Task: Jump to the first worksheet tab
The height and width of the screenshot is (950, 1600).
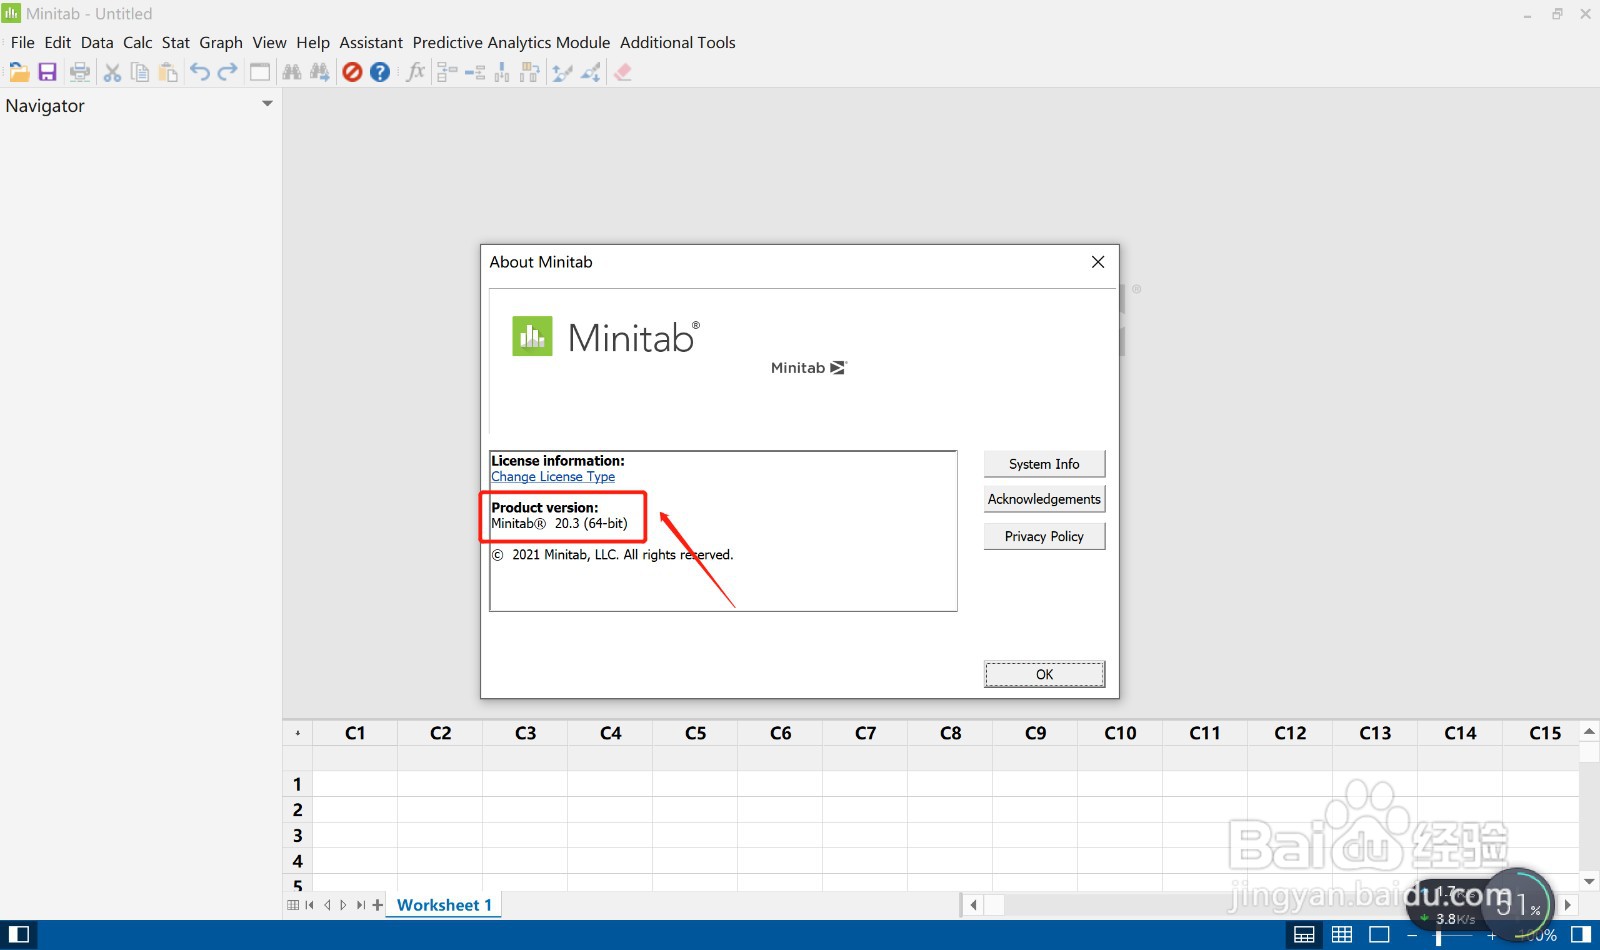Action: coord(310,905)
